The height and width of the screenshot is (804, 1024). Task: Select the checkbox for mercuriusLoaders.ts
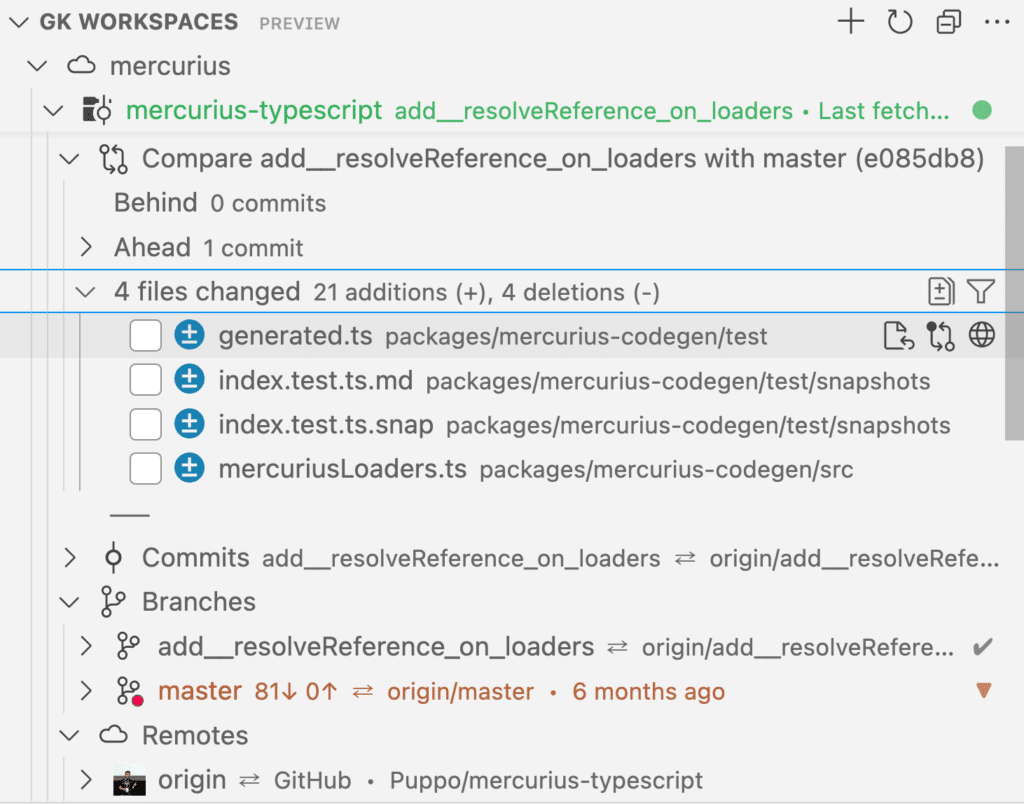click(145, 467)
